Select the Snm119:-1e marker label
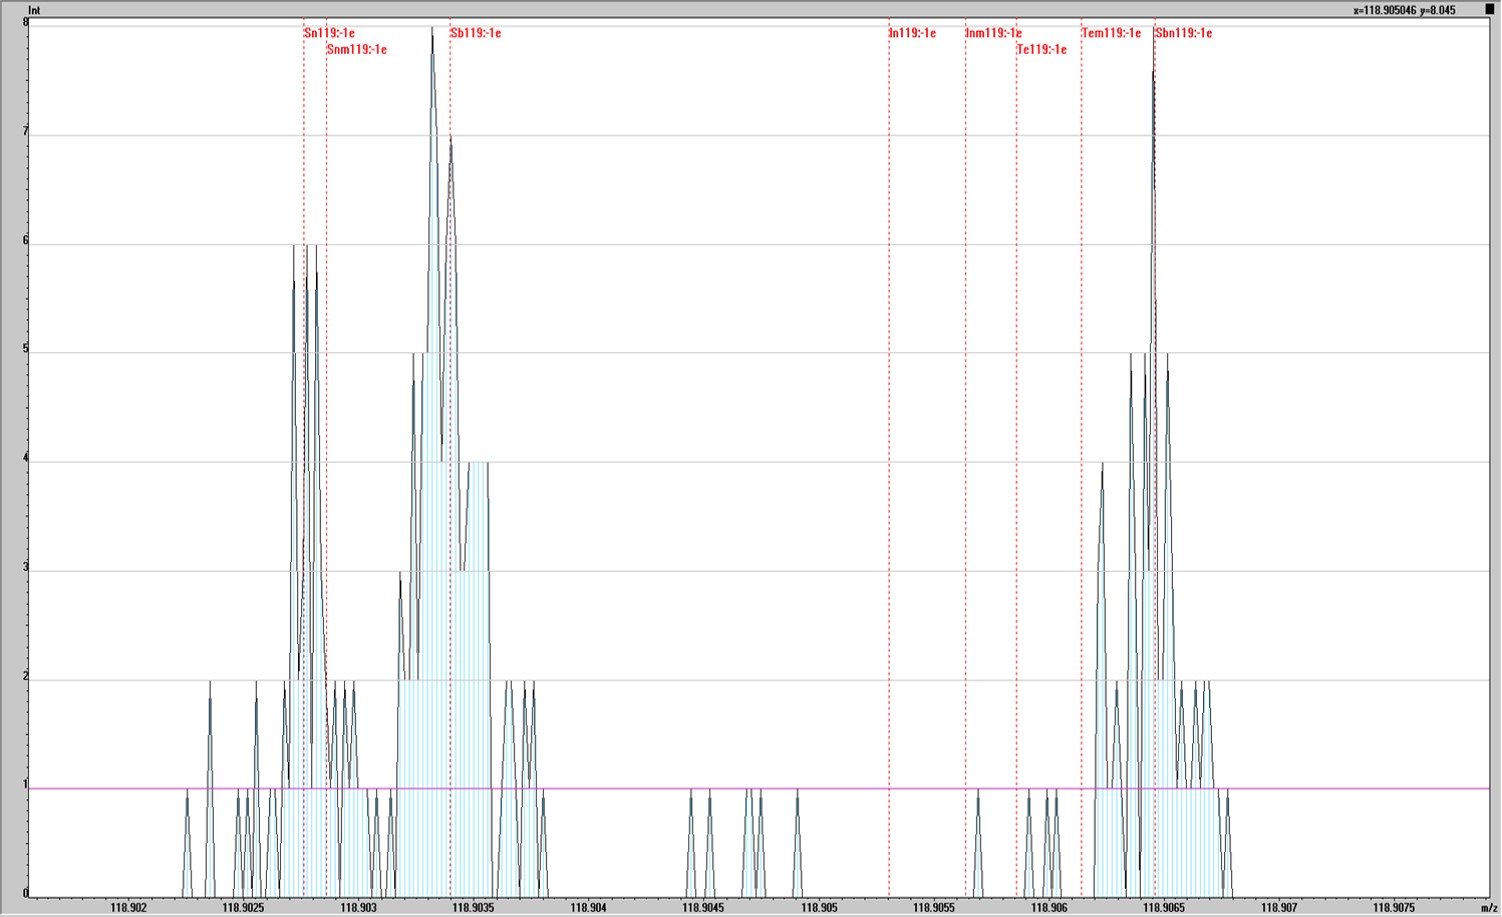1502x917 pixels. tap(356, 49)
